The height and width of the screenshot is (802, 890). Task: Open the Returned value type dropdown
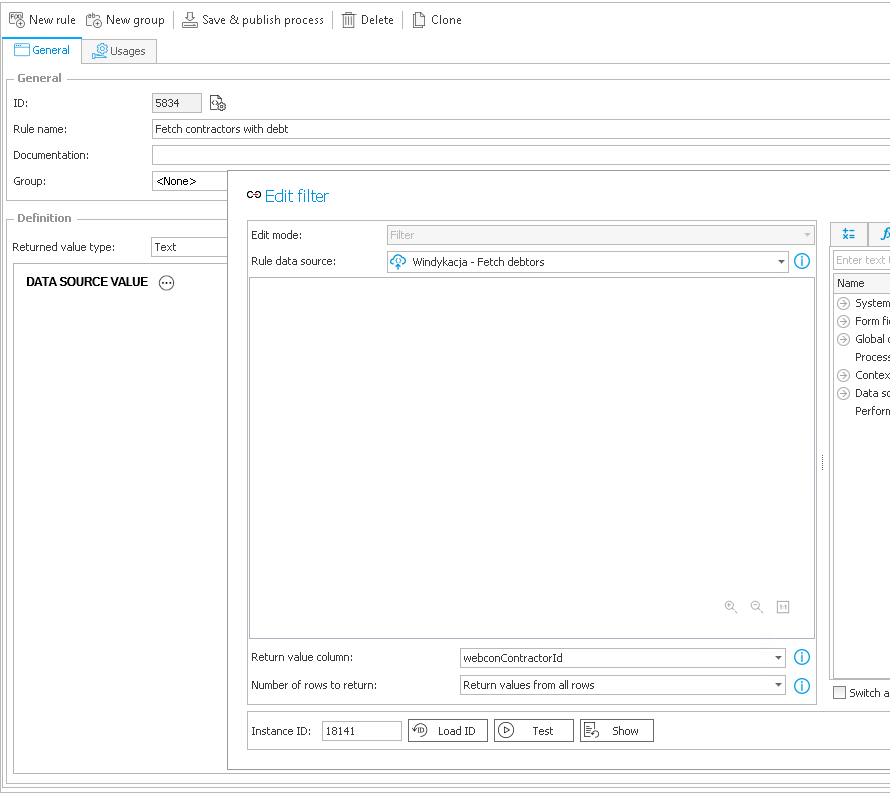189,247
